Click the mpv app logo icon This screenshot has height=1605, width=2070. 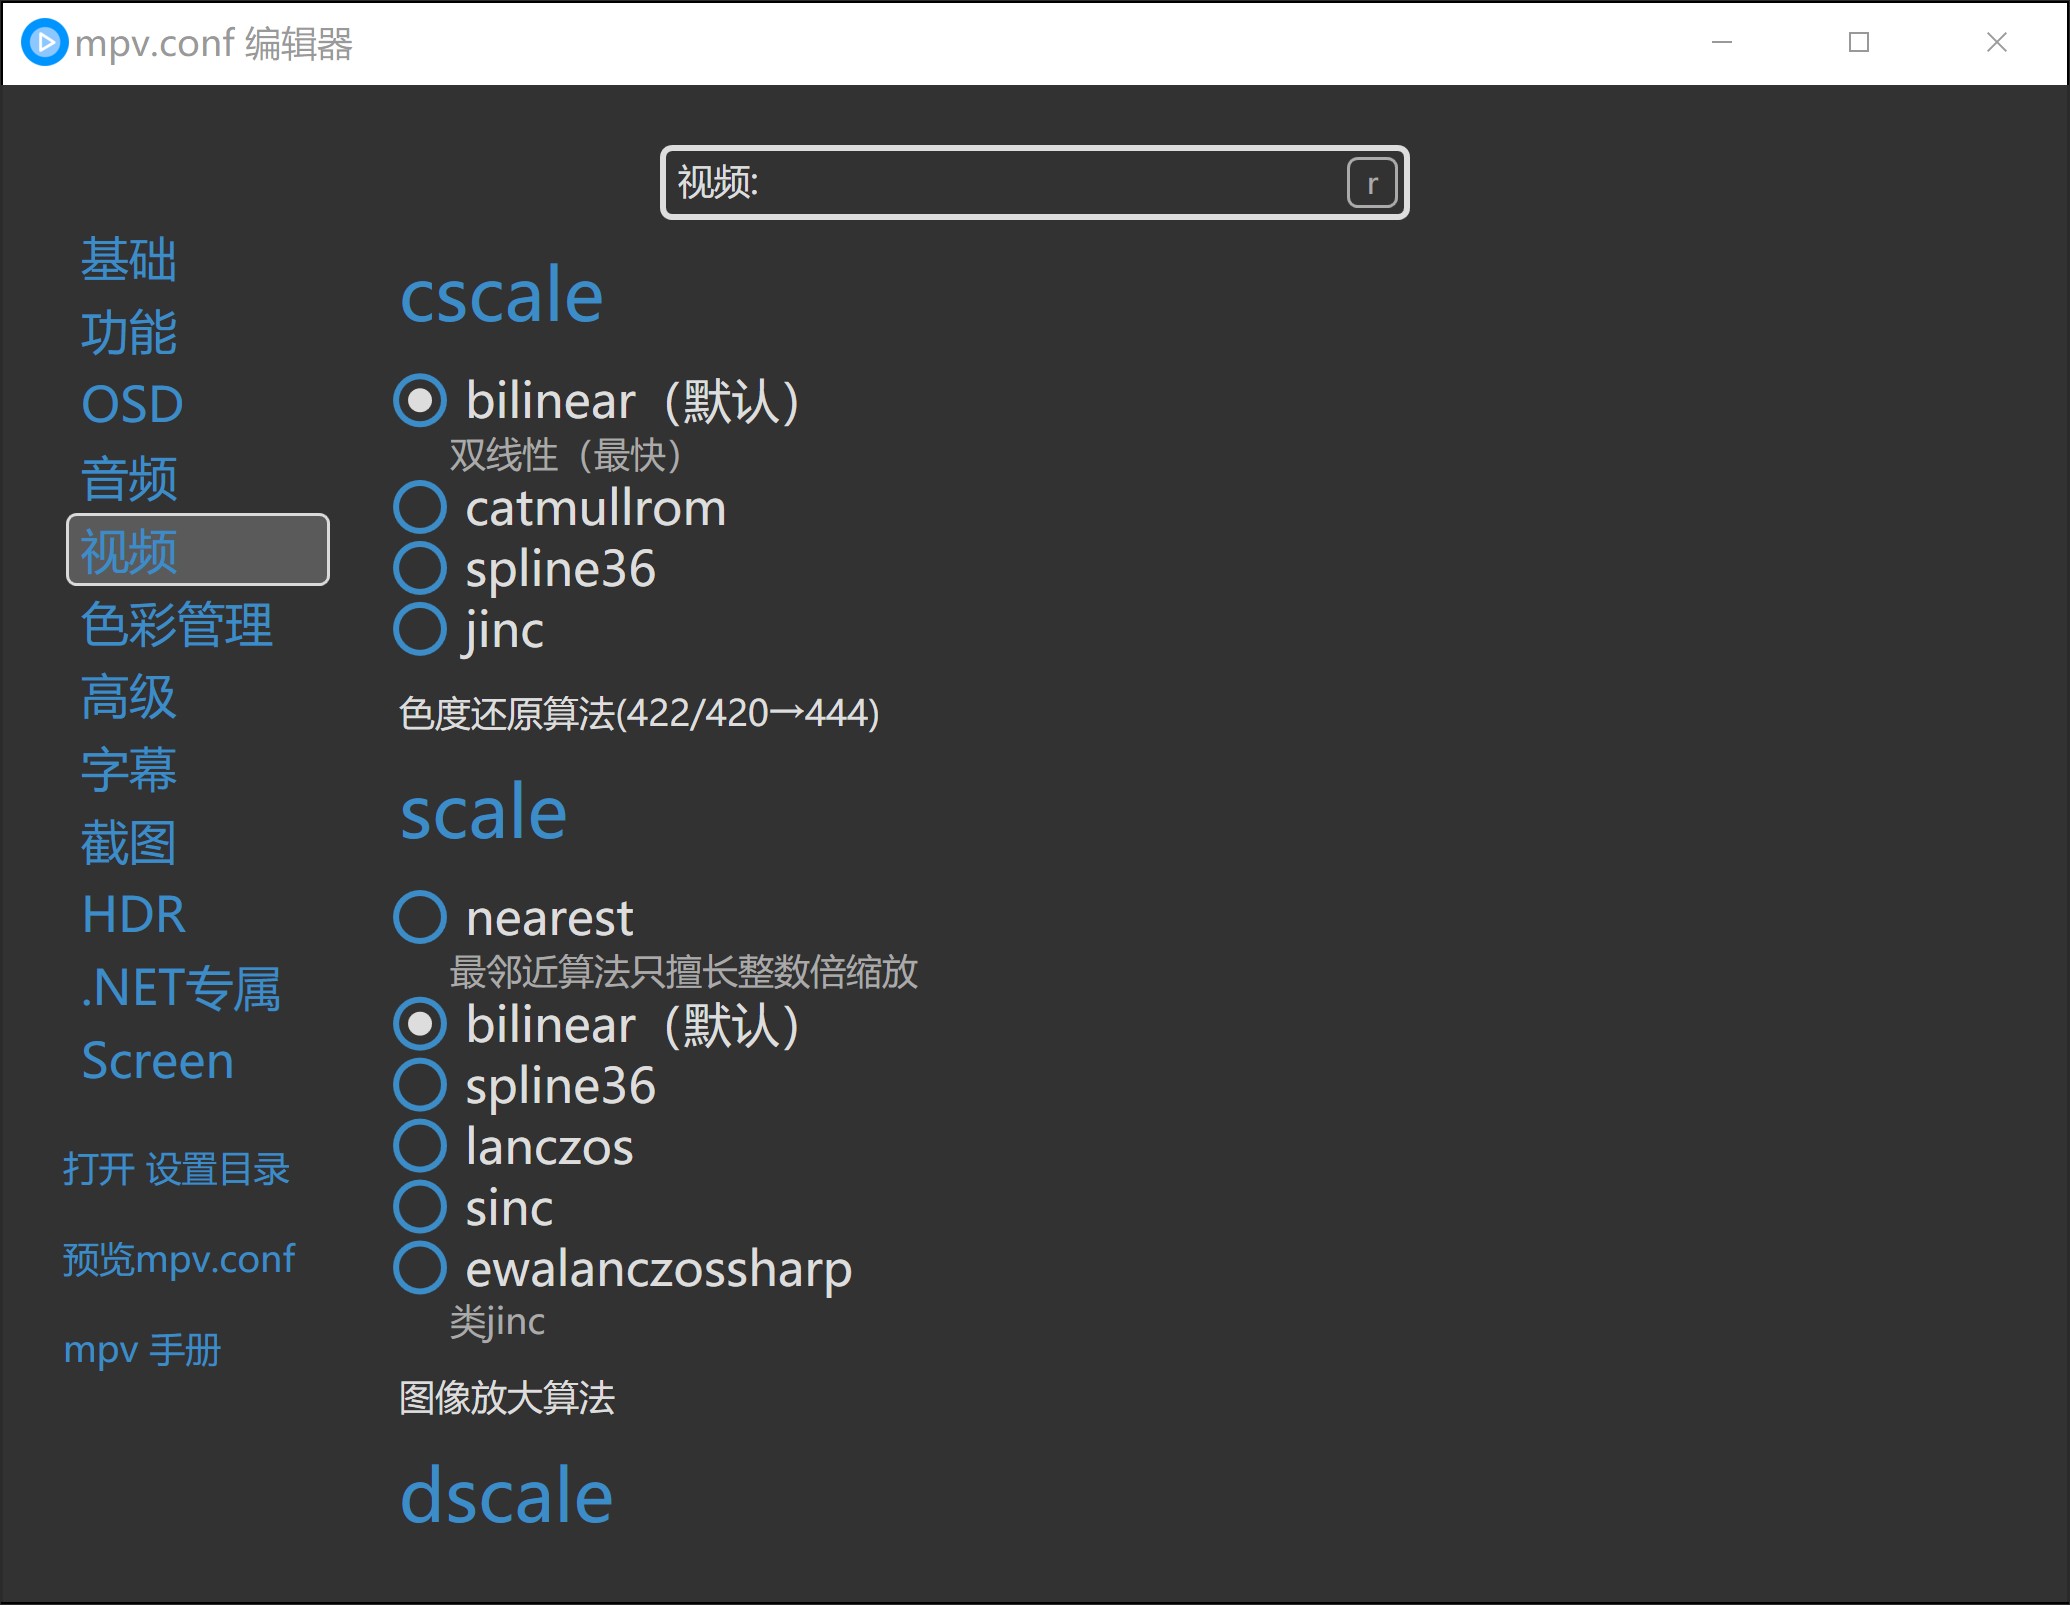click(44, 43)
